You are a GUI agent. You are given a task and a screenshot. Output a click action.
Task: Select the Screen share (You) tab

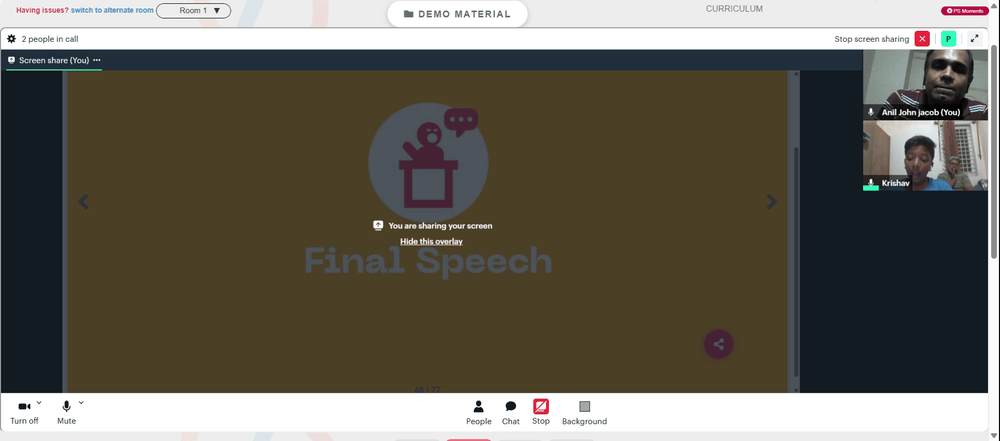pos(54,60)
